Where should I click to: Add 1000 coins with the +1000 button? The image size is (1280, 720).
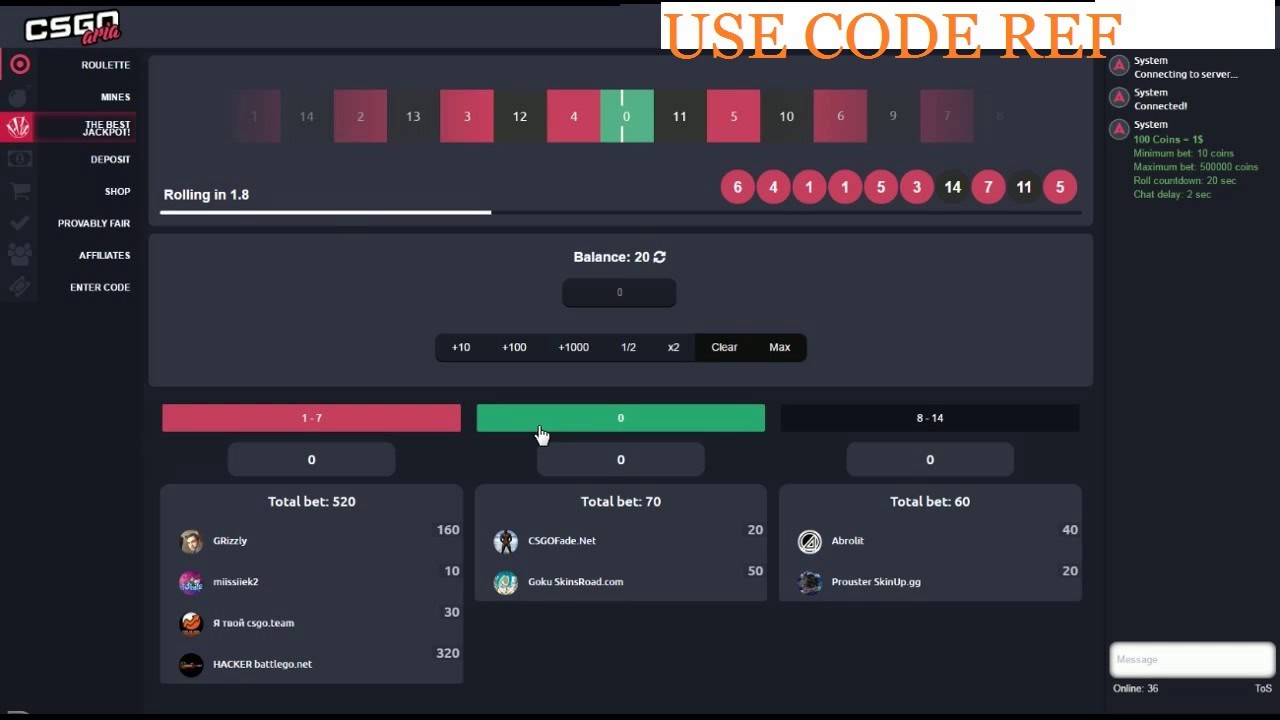point(574,347)
